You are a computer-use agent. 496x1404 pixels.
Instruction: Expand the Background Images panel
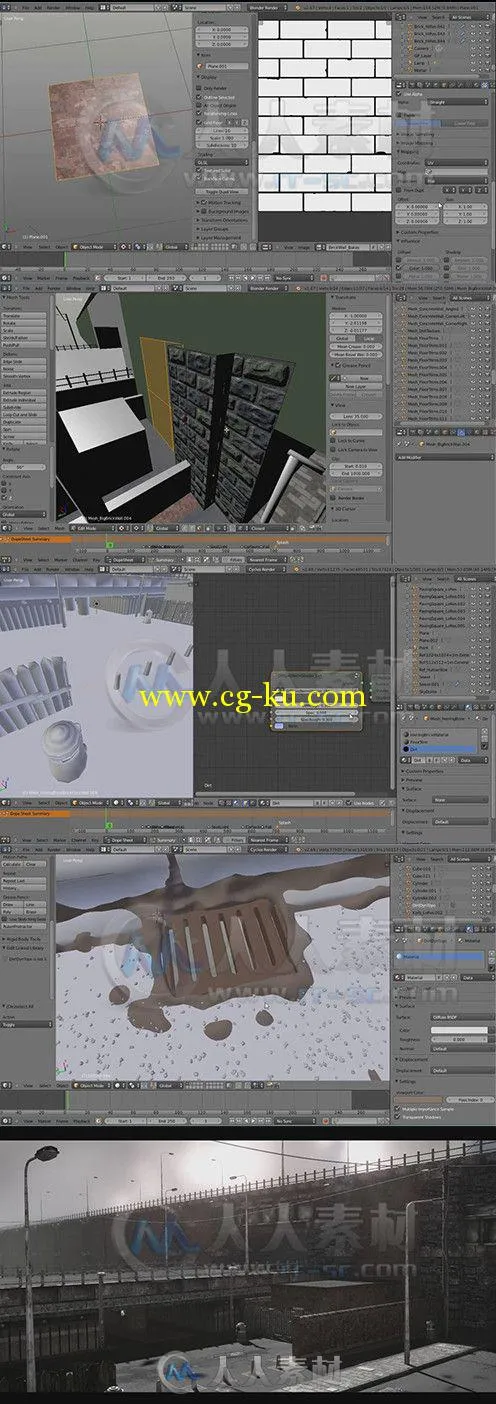point(222,211)
